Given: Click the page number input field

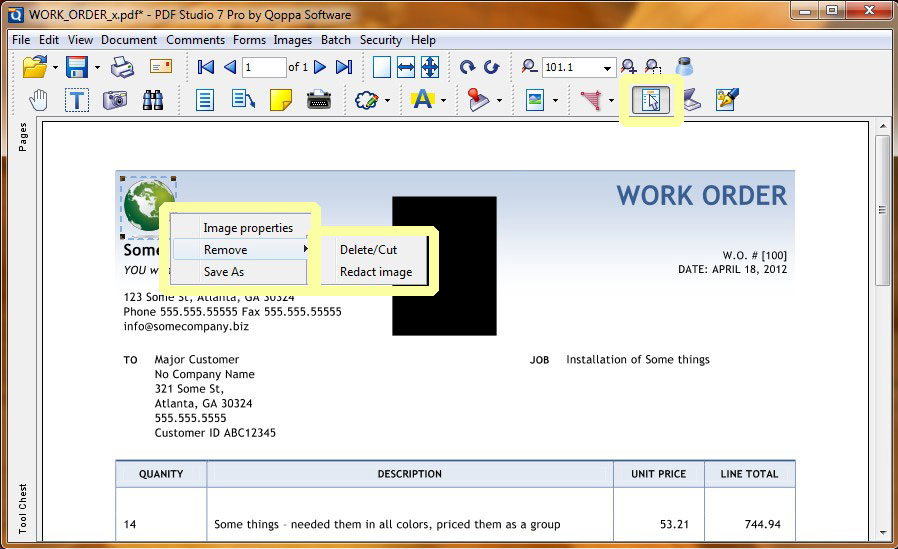Looking at the screenshot, I should (263, 68).
